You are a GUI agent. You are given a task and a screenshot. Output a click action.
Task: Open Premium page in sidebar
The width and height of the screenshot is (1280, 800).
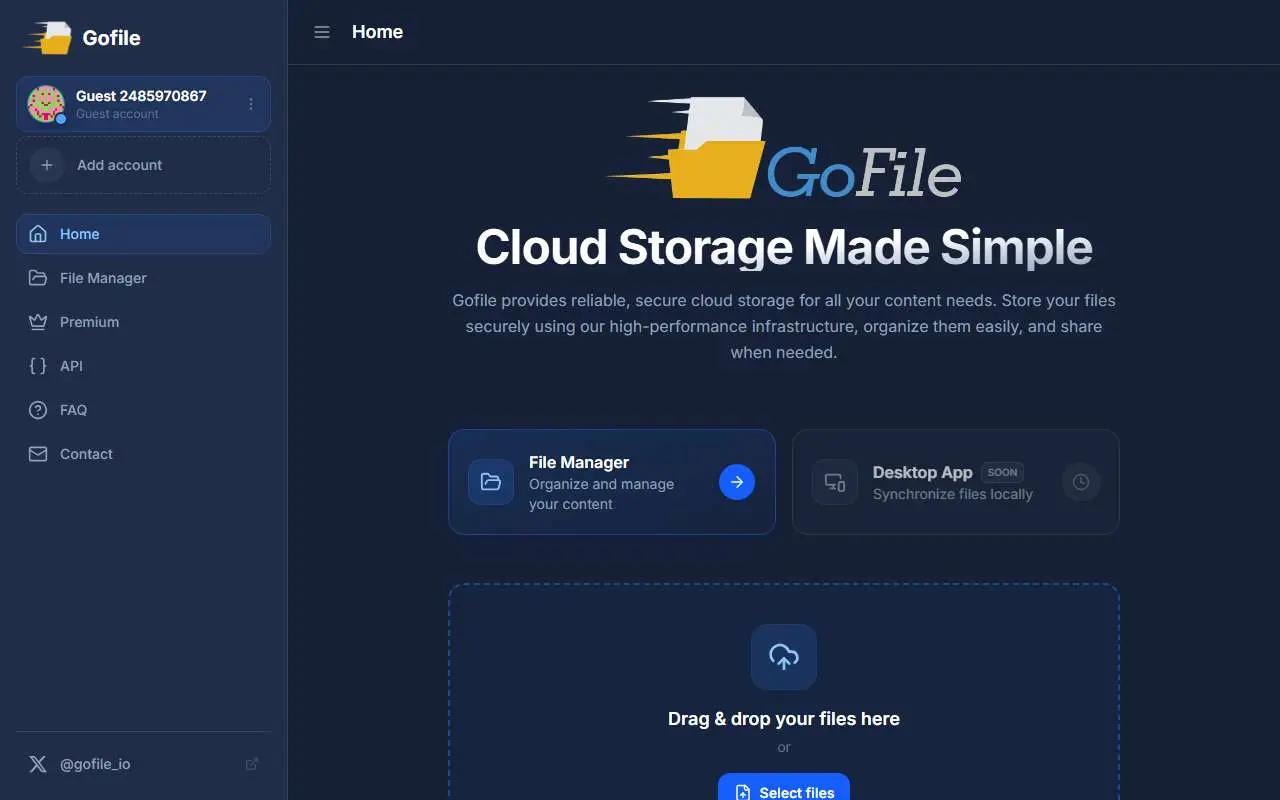point(143,322)
